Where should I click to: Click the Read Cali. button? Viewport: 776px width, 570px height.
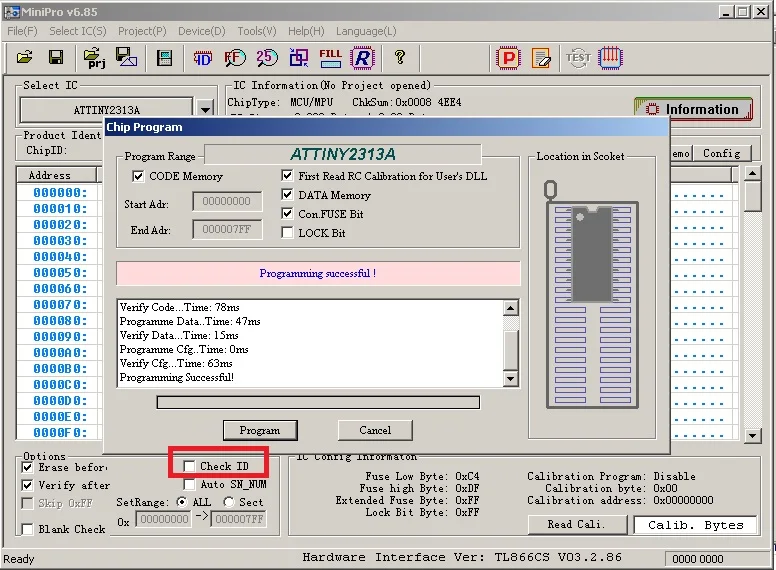pyautogui.click(x=577, y=524)
